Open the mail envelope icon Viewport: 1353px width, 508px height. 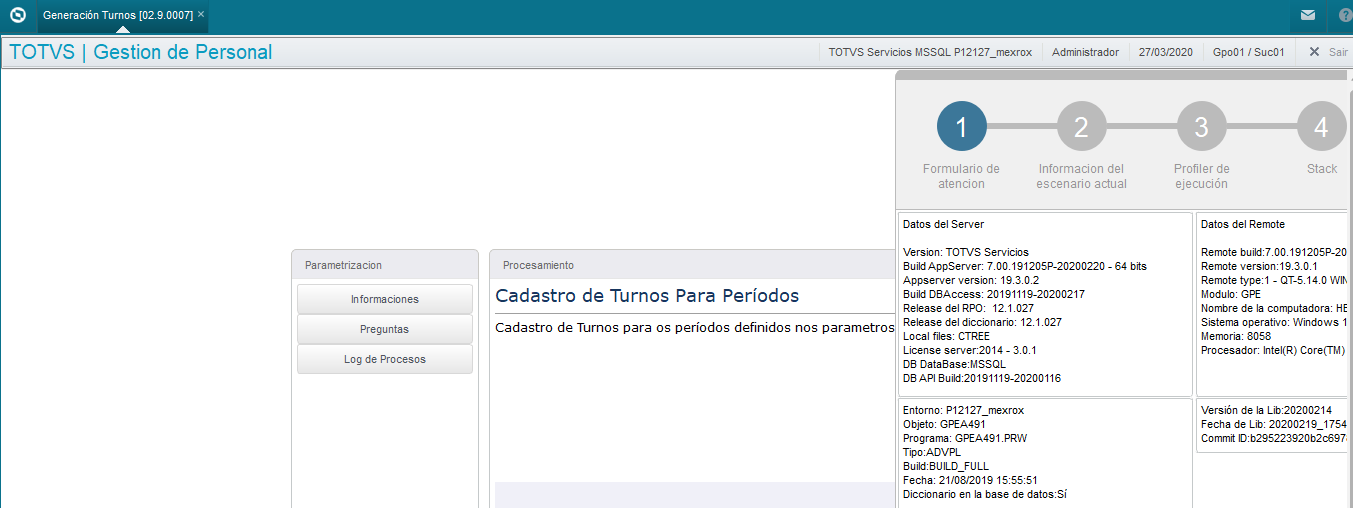click(1307, 15)
